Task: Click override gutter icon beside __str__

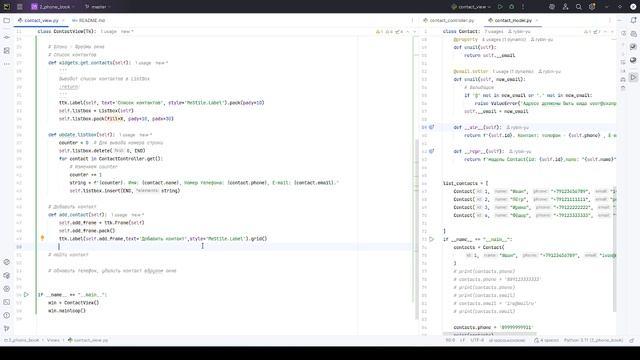Action: tap(431, 127)
